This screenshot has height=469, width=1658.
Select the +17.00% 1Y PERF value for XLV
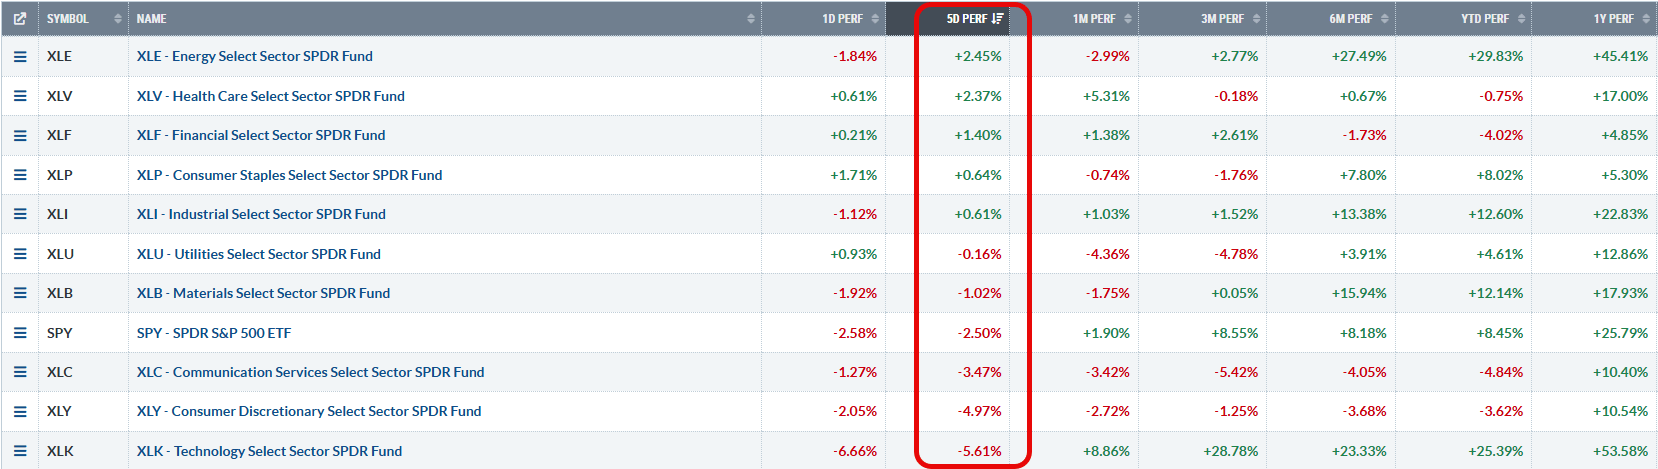click(x=1620, y=96)
